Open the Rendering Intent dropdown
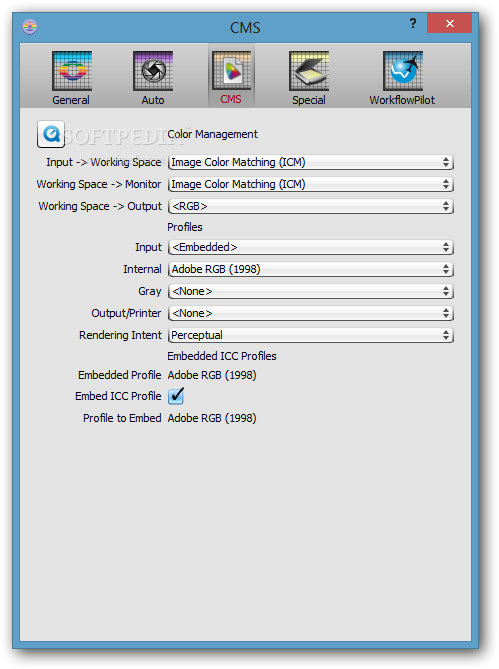 (x=311, y=335)
